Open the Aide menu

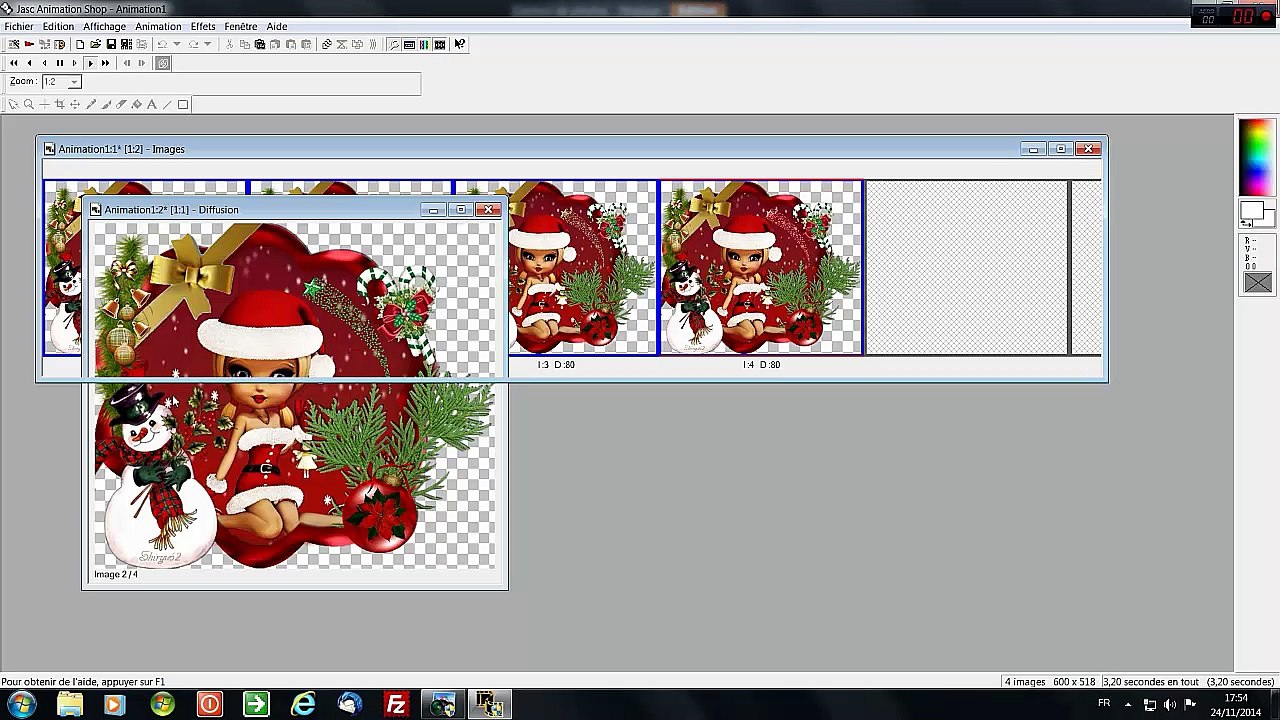coord(277,26)
